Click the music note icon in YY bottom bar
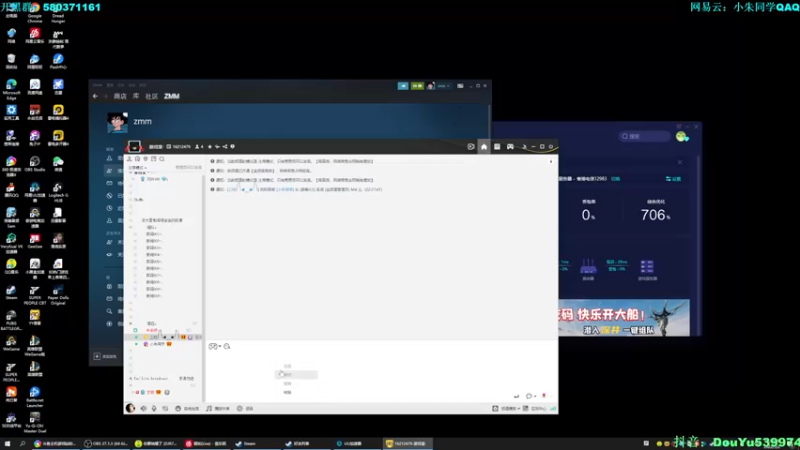The height and width of the screenshot is (450, 800). click(x=209, y=408)
